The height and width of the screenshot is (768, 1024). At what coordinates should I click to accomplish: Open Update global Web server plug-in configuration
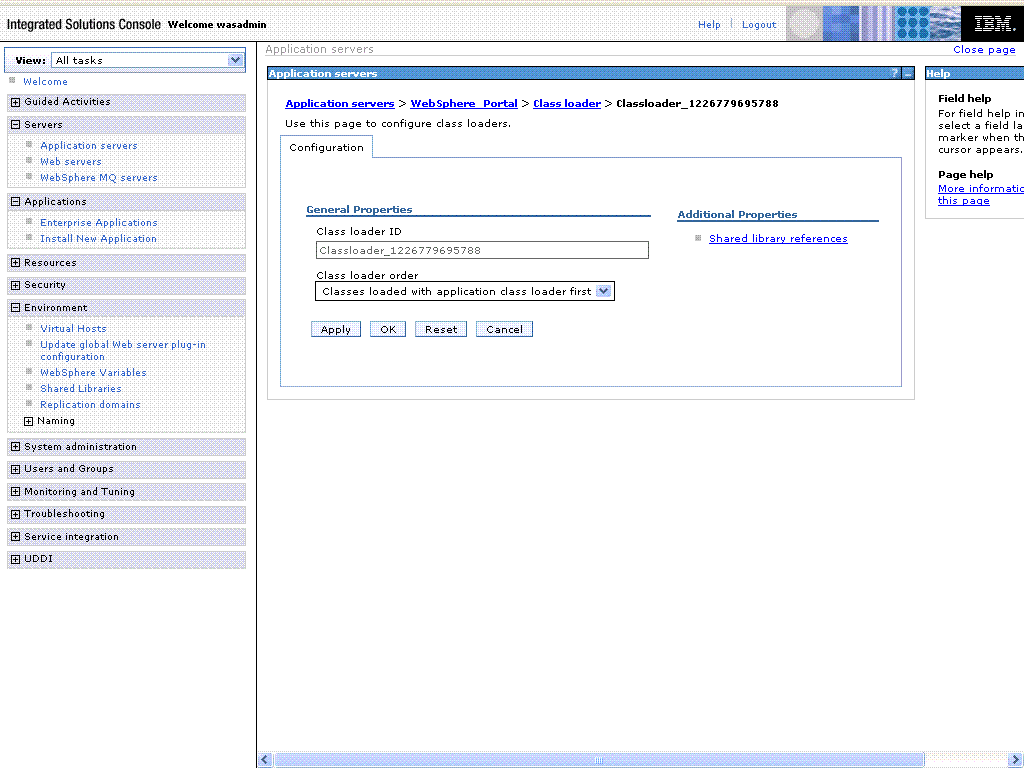[x=123, y=351]
